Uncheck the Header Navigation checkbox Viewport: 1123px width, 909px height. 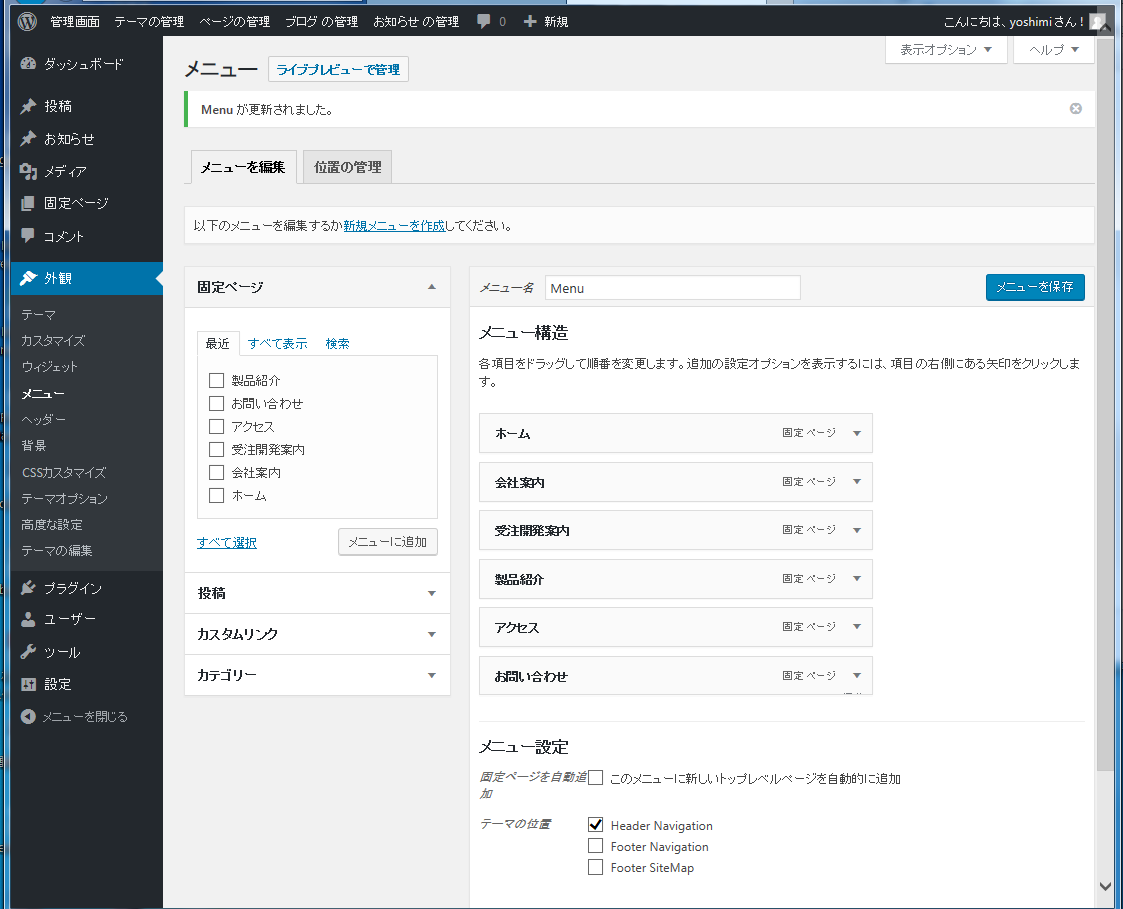596,825
